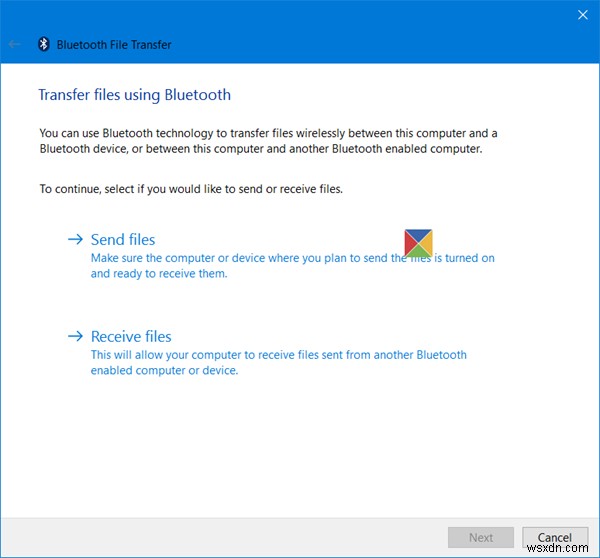Cancel the Bluetooth file transfer wizard
Viewport: 600px width, 558px height.
pyautogui.click(x=555, y=537)
